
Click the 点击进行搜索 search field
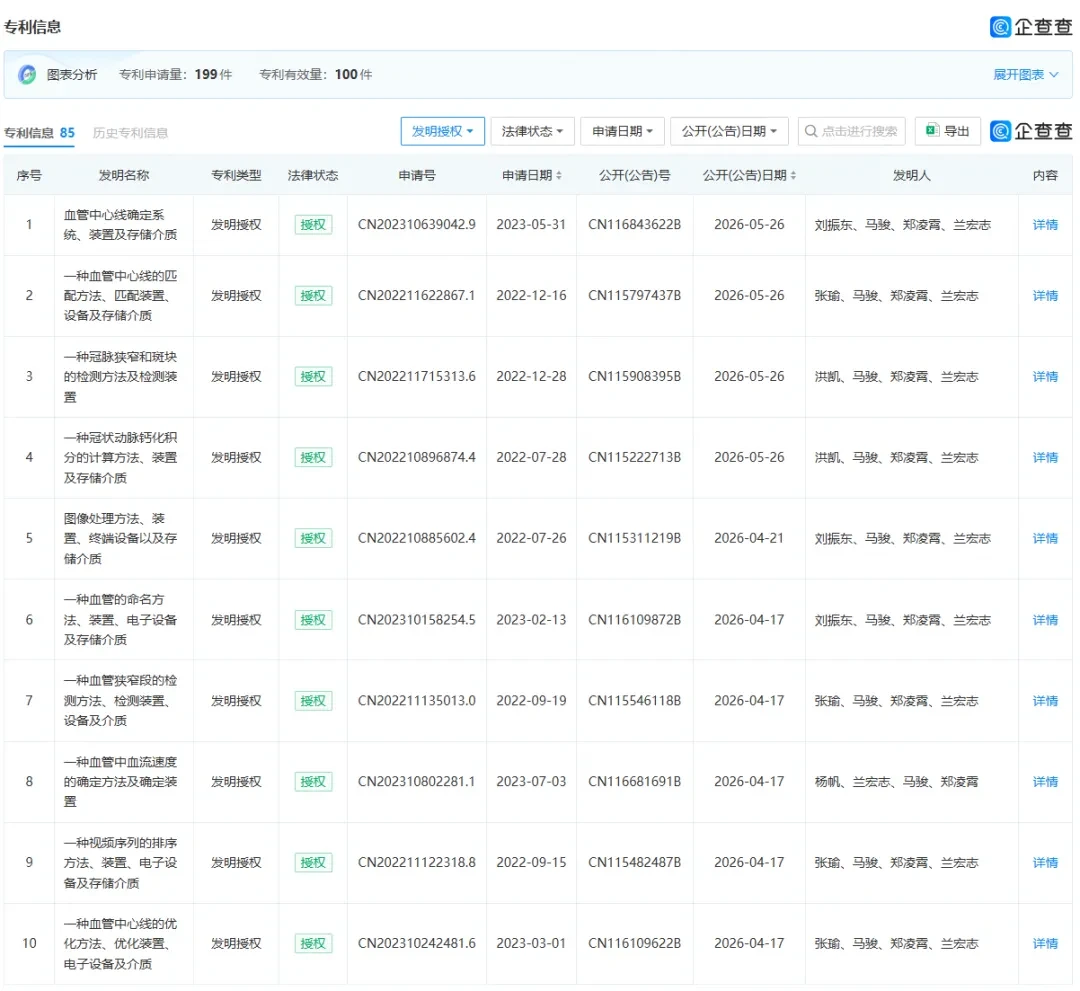(851, 131)
